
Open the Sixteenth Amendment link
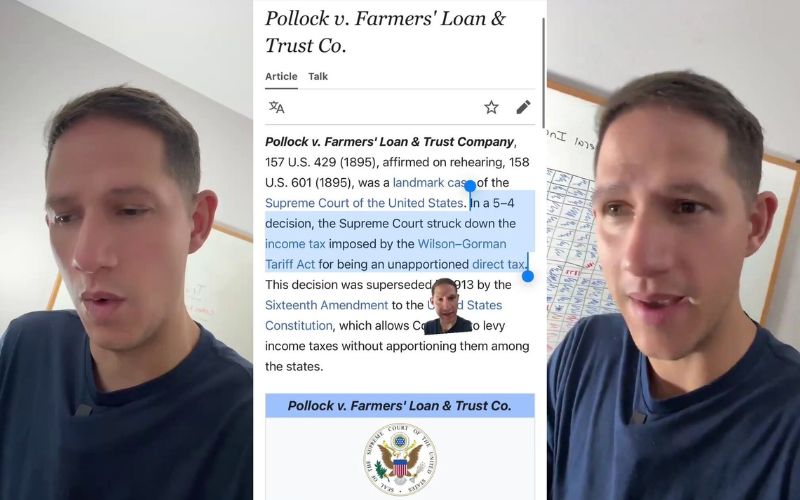point(327,305)
